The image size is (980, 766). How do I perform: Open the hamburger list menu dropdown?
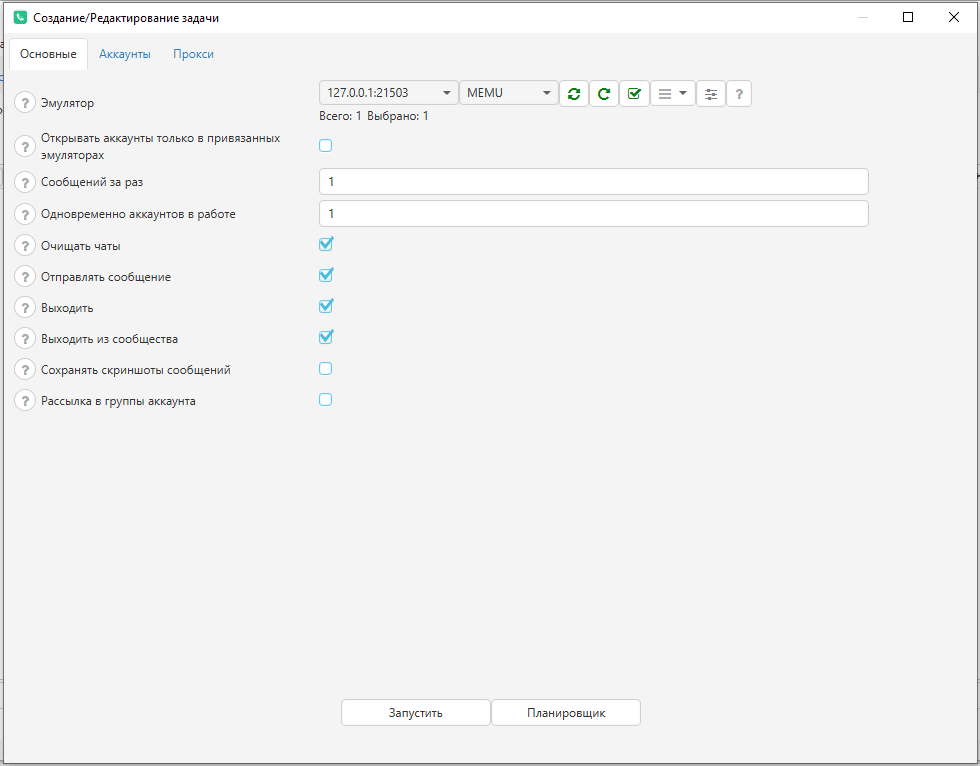(x=673, y=94)
